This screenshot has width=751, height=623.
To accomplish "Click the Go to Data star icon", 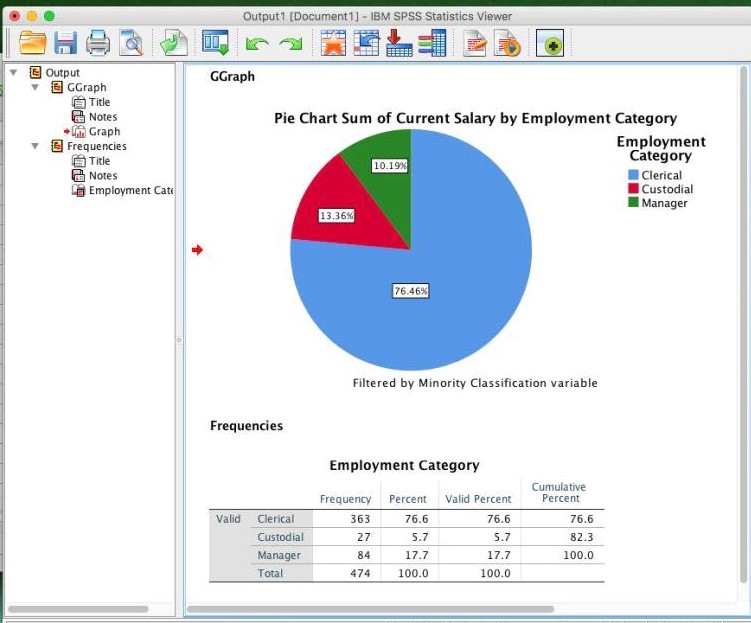I will (x=332, y=43).
